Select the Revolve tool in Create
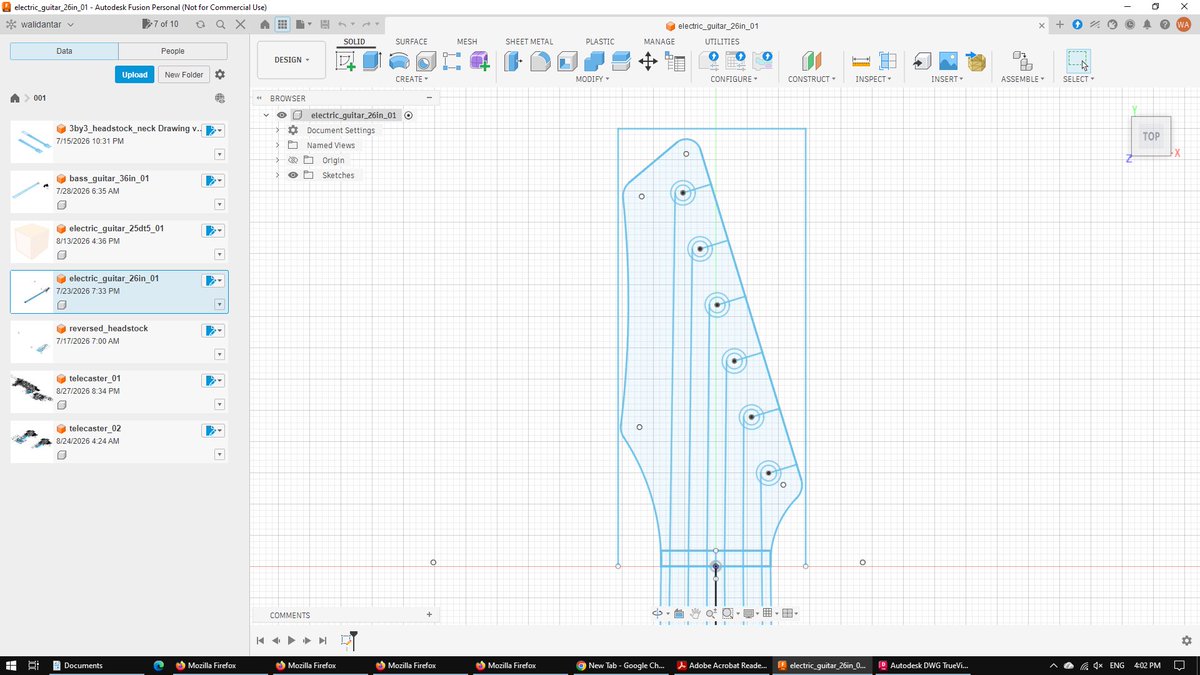The width and height of the screenshot is (1200, 675). [x=398, y=61]
